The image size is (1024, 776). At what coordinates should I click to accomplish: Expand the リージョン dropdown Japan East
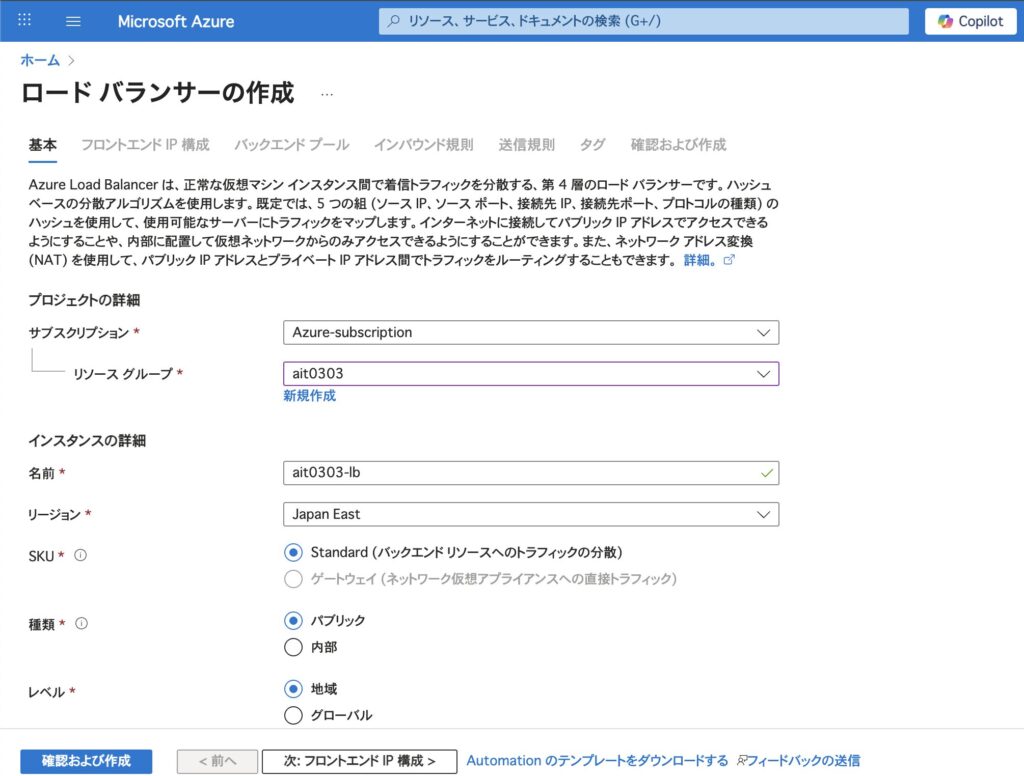[531, 514]
